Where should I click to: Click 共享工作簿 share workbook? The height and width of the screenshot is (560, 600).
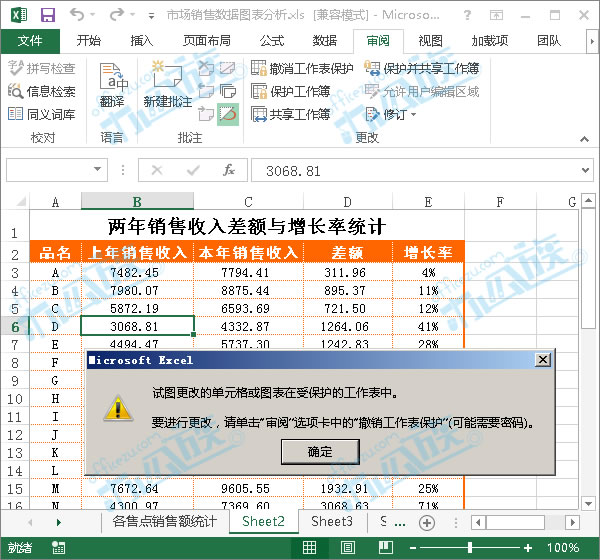pos(291,114)
